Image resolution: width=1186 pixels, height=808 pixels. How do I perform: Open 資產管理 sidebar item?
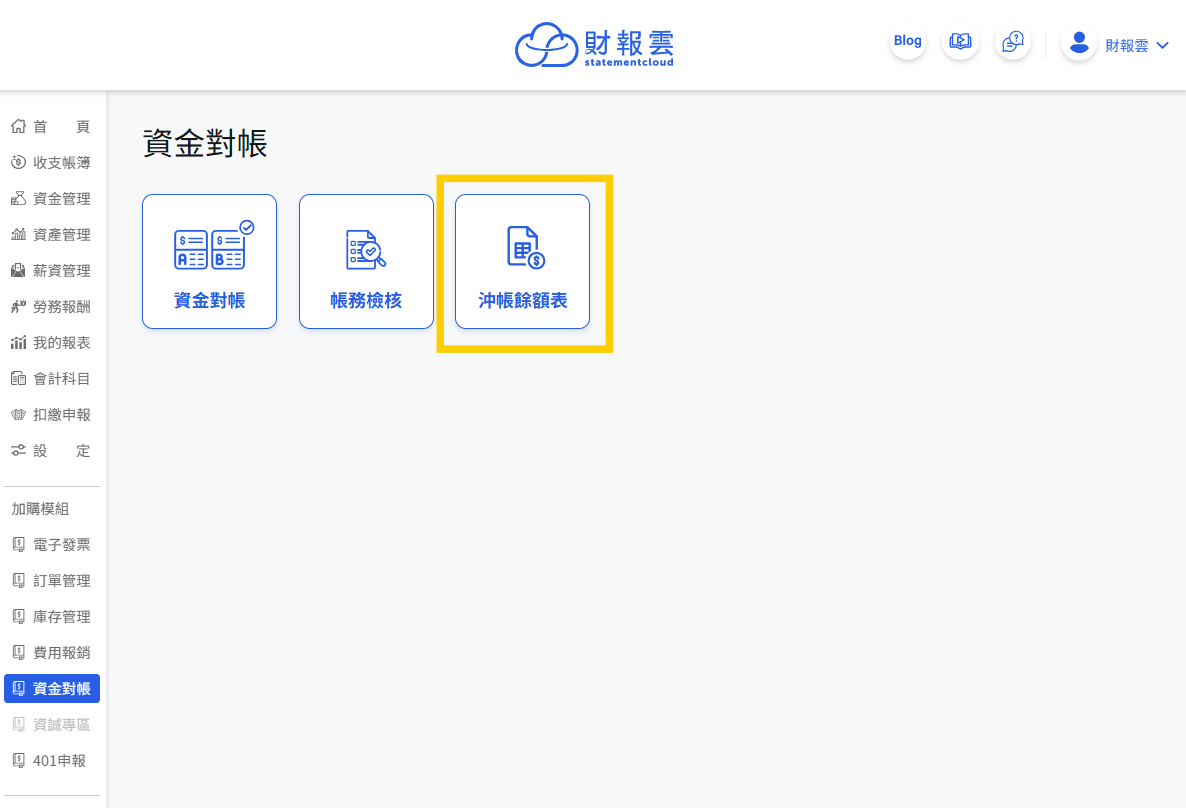point(51,235)
